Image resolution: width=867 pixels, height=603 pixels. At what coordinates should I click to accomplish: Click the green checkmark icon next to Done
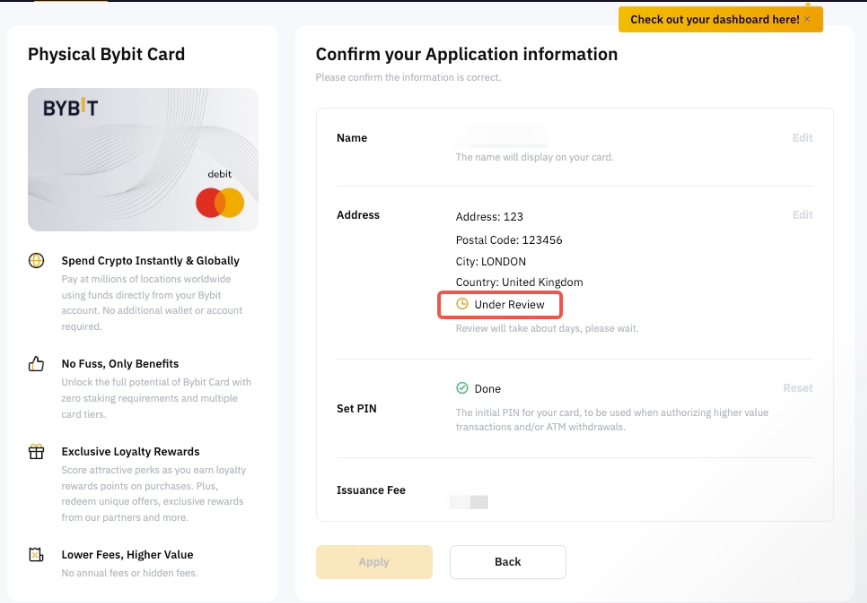[462, 389]
